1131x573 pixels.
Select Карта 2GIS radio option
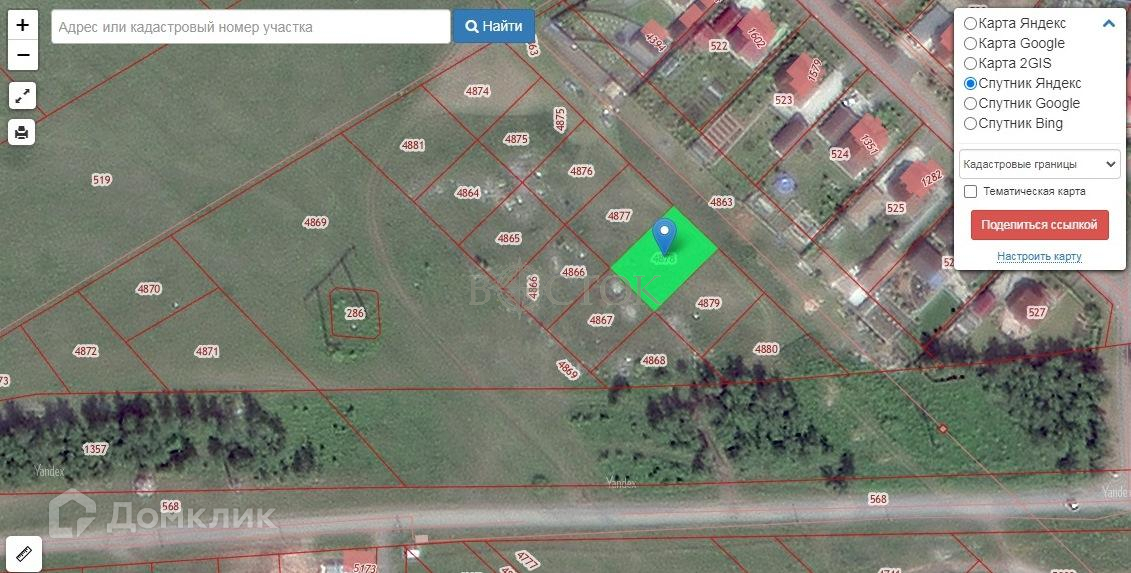(x=971, y=64)
